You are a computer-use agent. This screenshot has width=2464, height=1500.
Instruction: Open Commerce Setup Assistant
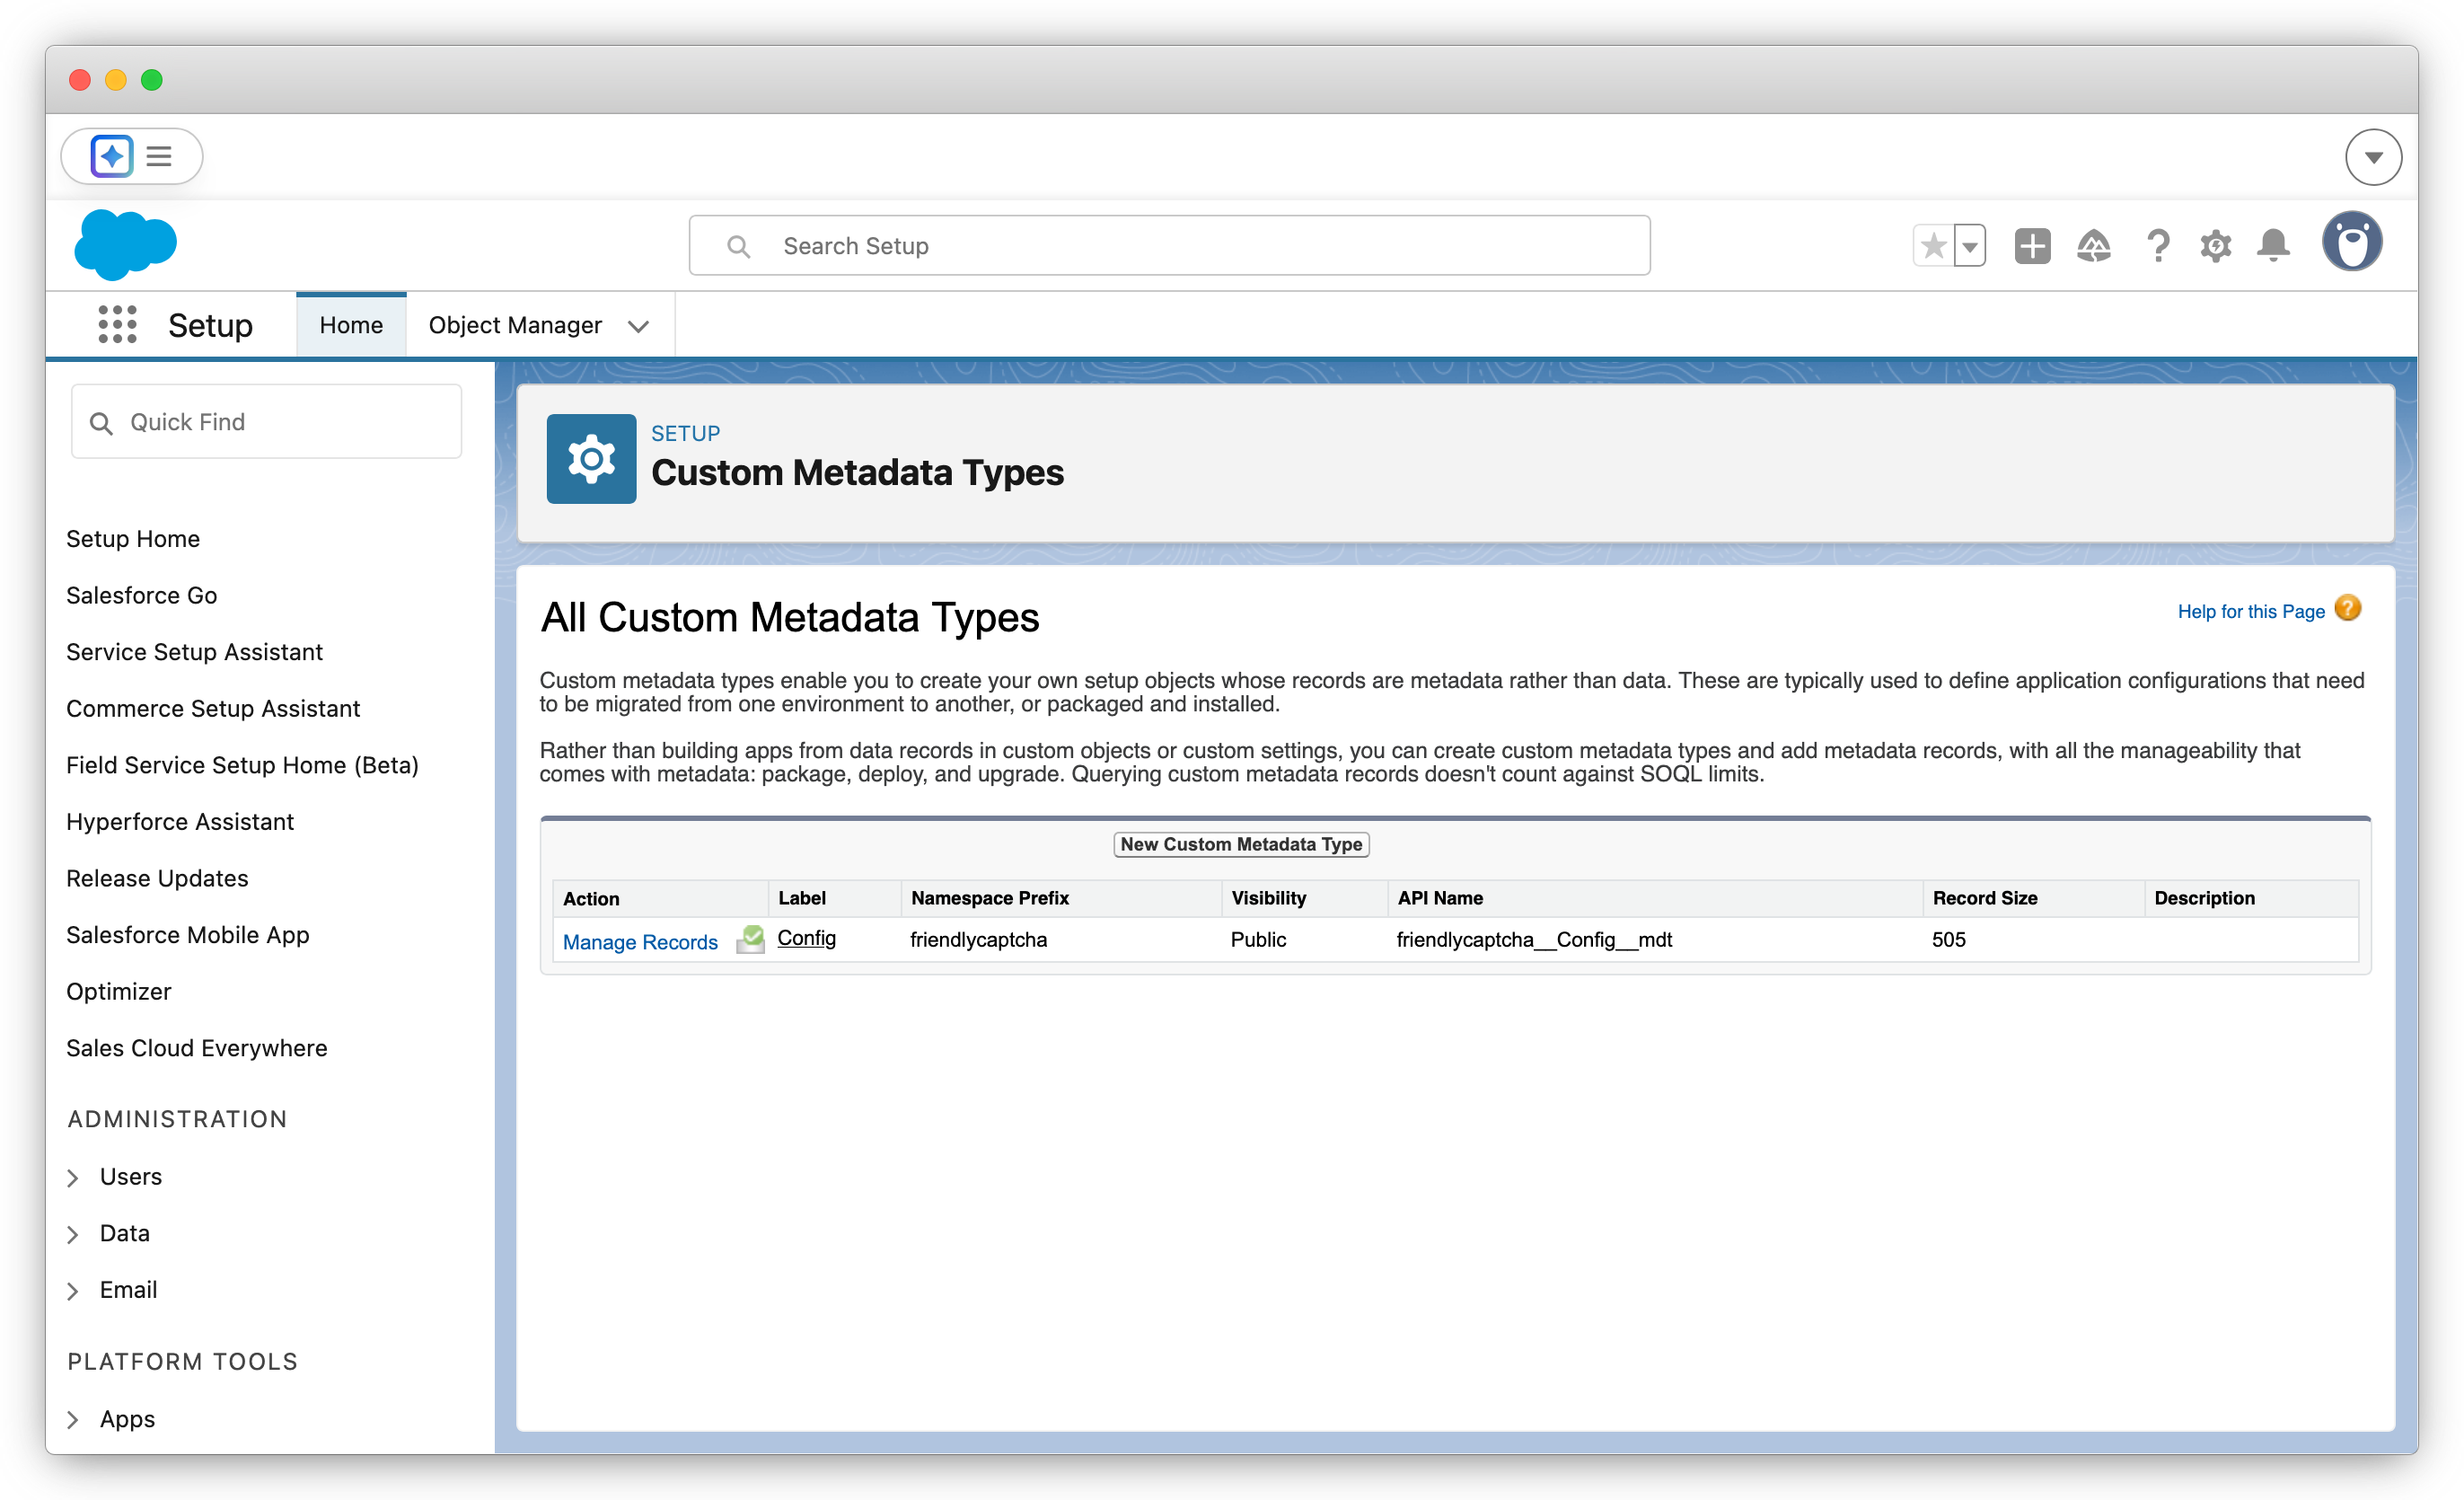[x=213, y=708]
